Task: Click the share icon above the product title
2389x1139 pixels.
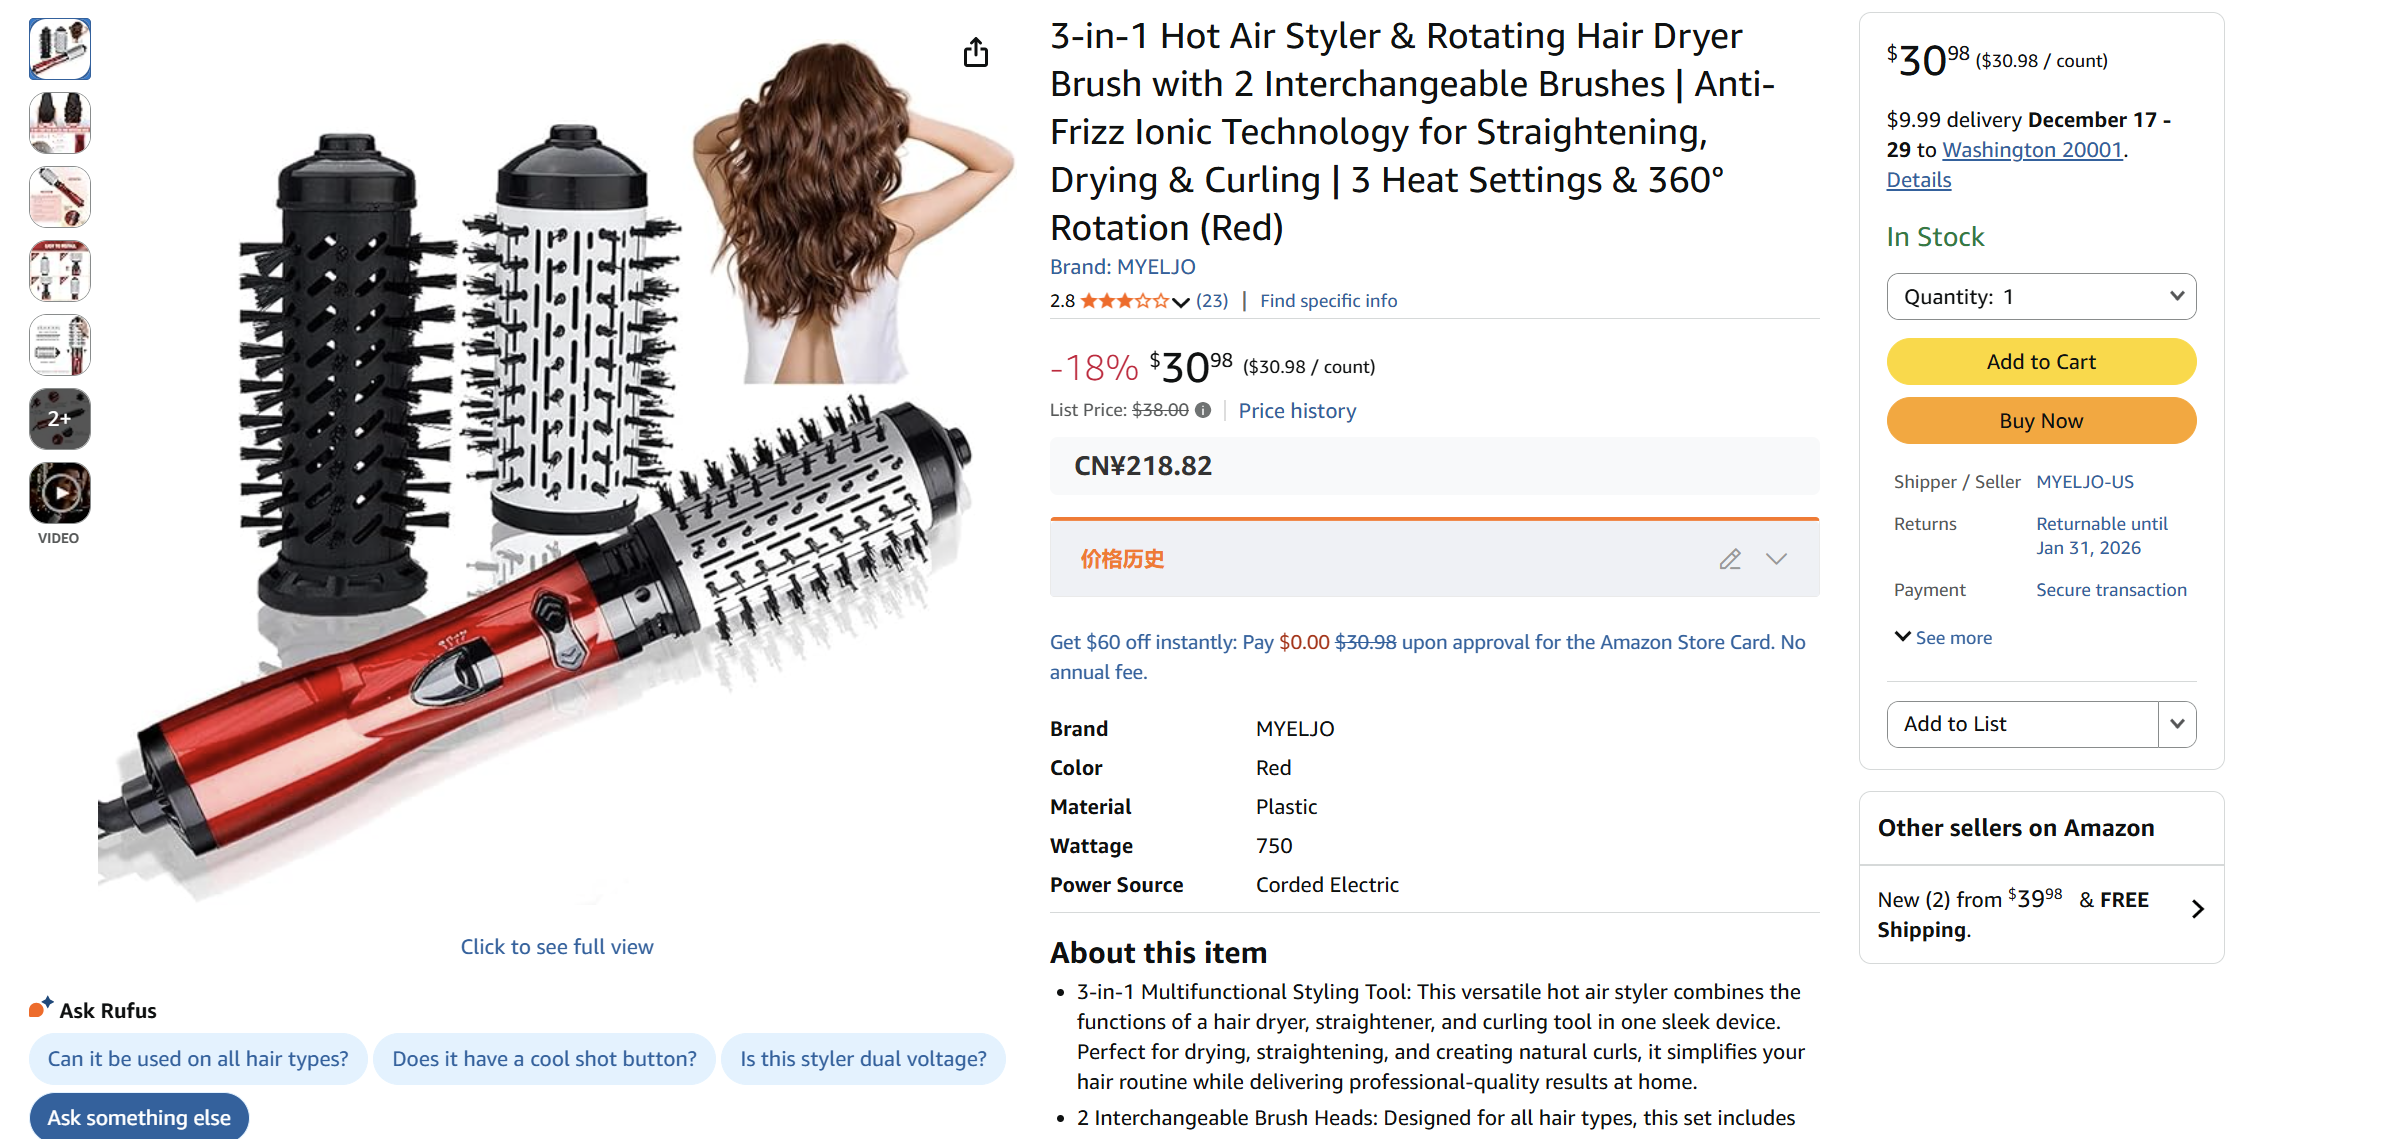Action: coord(975,52)
